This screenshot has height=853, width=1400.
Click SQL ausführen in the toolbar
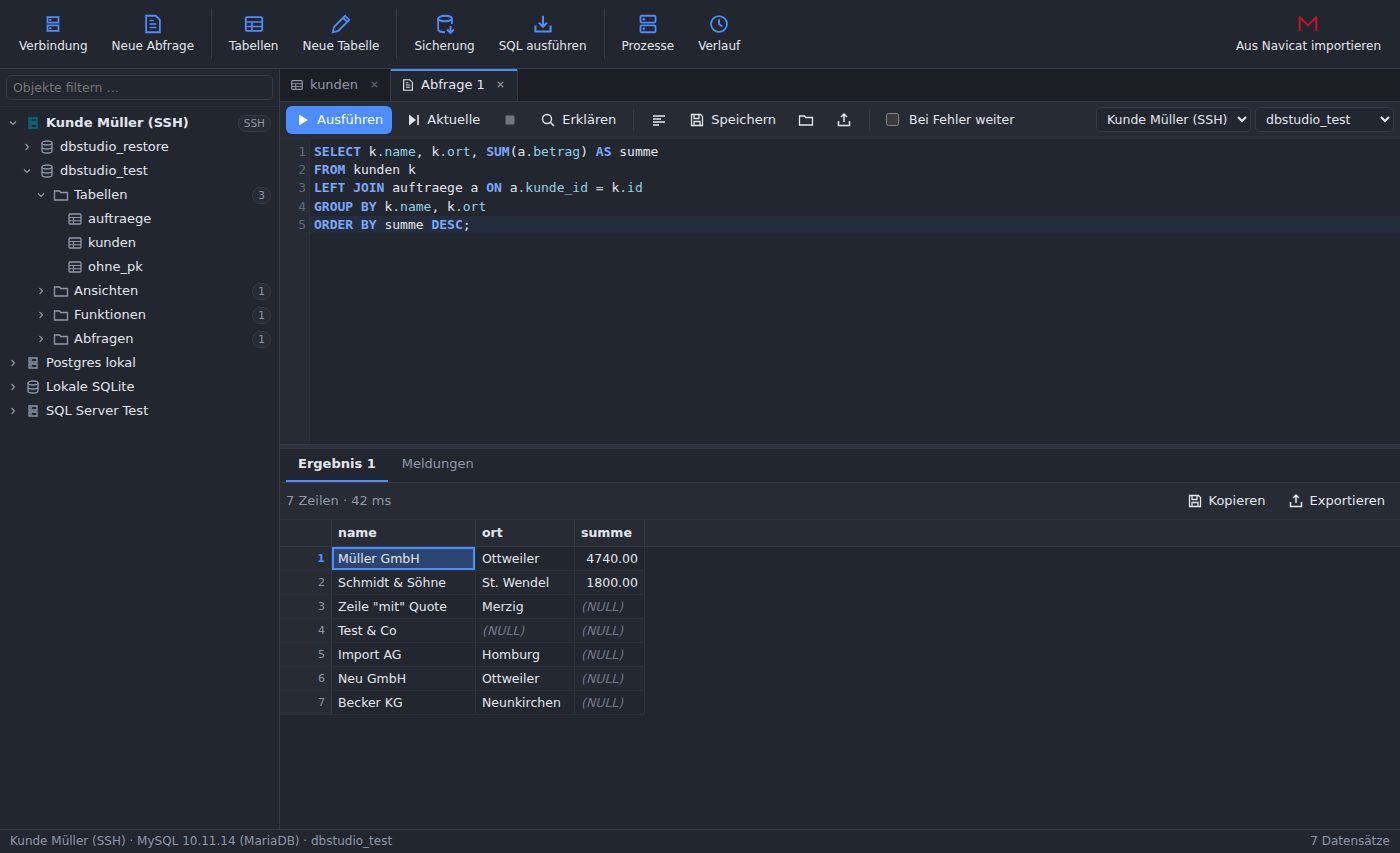(x=543, y=34)
